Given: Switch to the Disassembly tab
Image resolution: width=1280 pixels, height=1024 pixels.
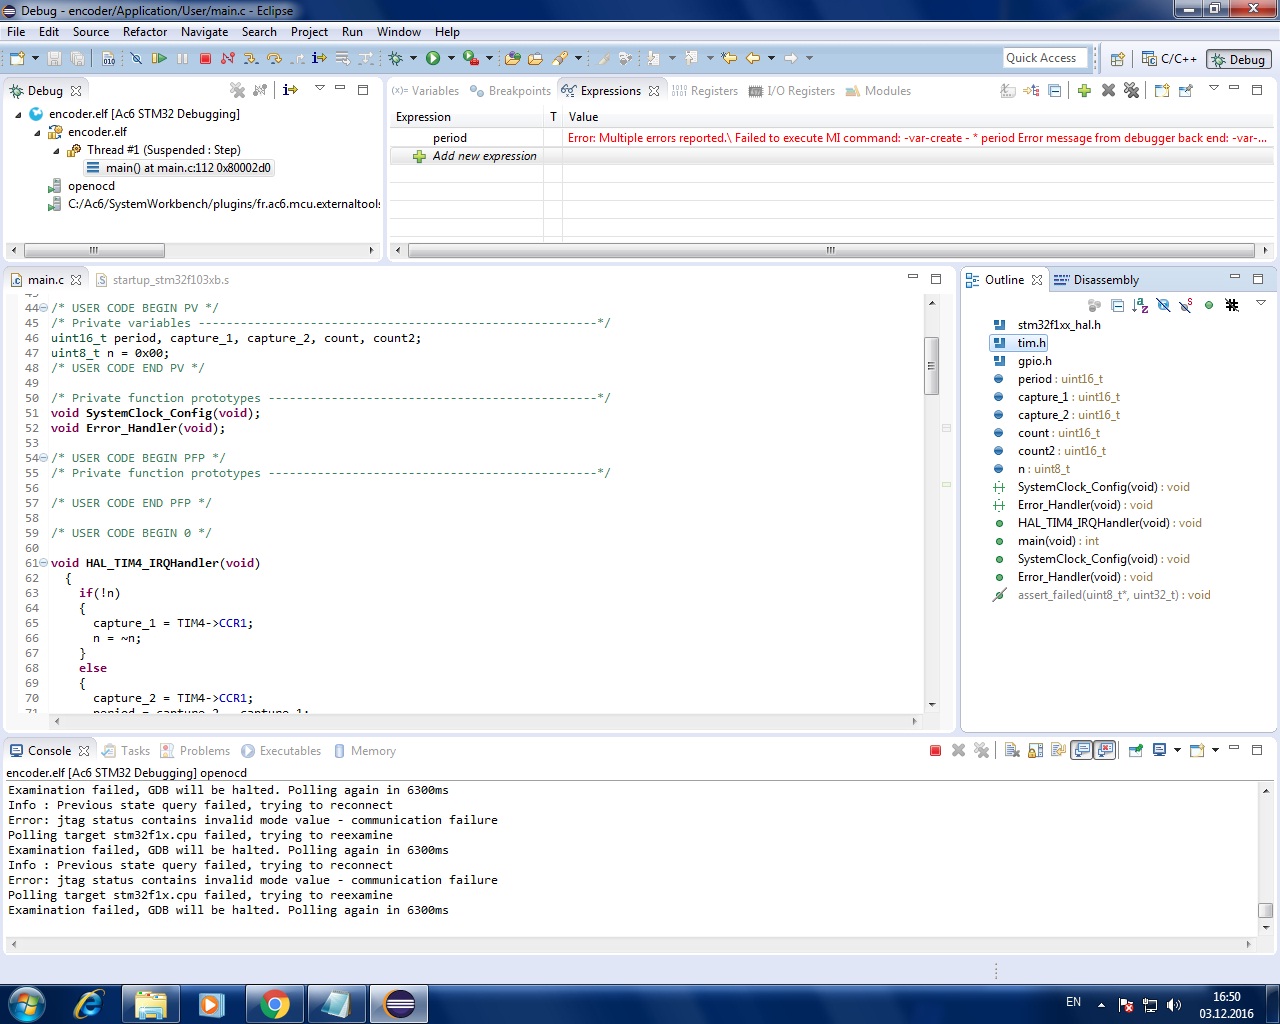Looking at the screenshot, I should tap(1105, 280).
